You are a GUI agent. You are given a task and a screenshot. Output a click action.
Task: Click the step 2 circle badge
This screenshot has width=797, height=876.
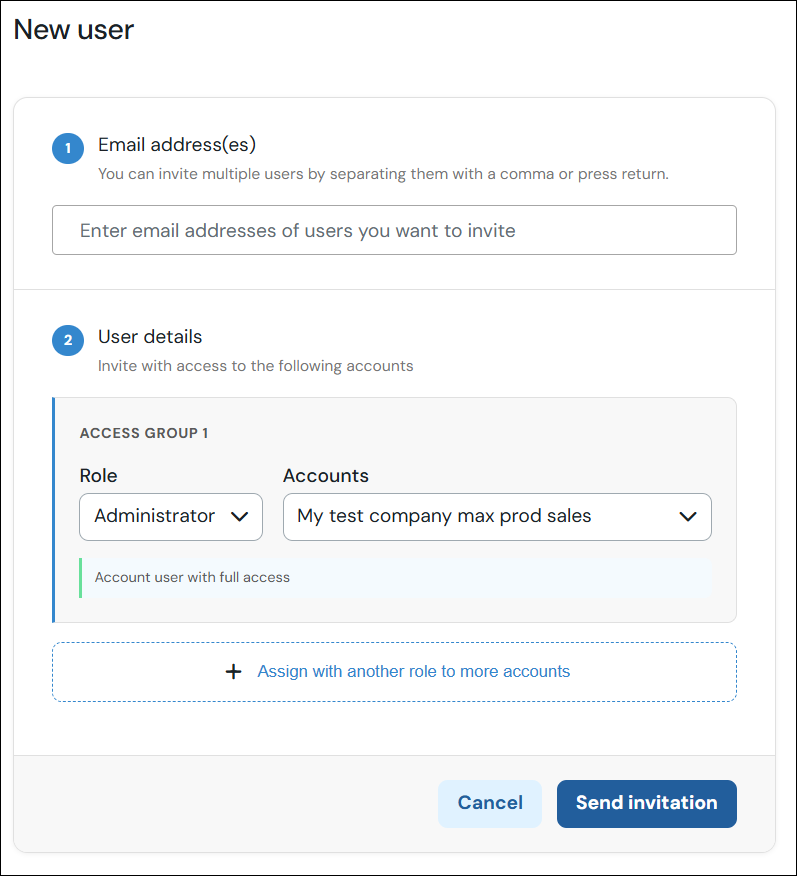68,340
